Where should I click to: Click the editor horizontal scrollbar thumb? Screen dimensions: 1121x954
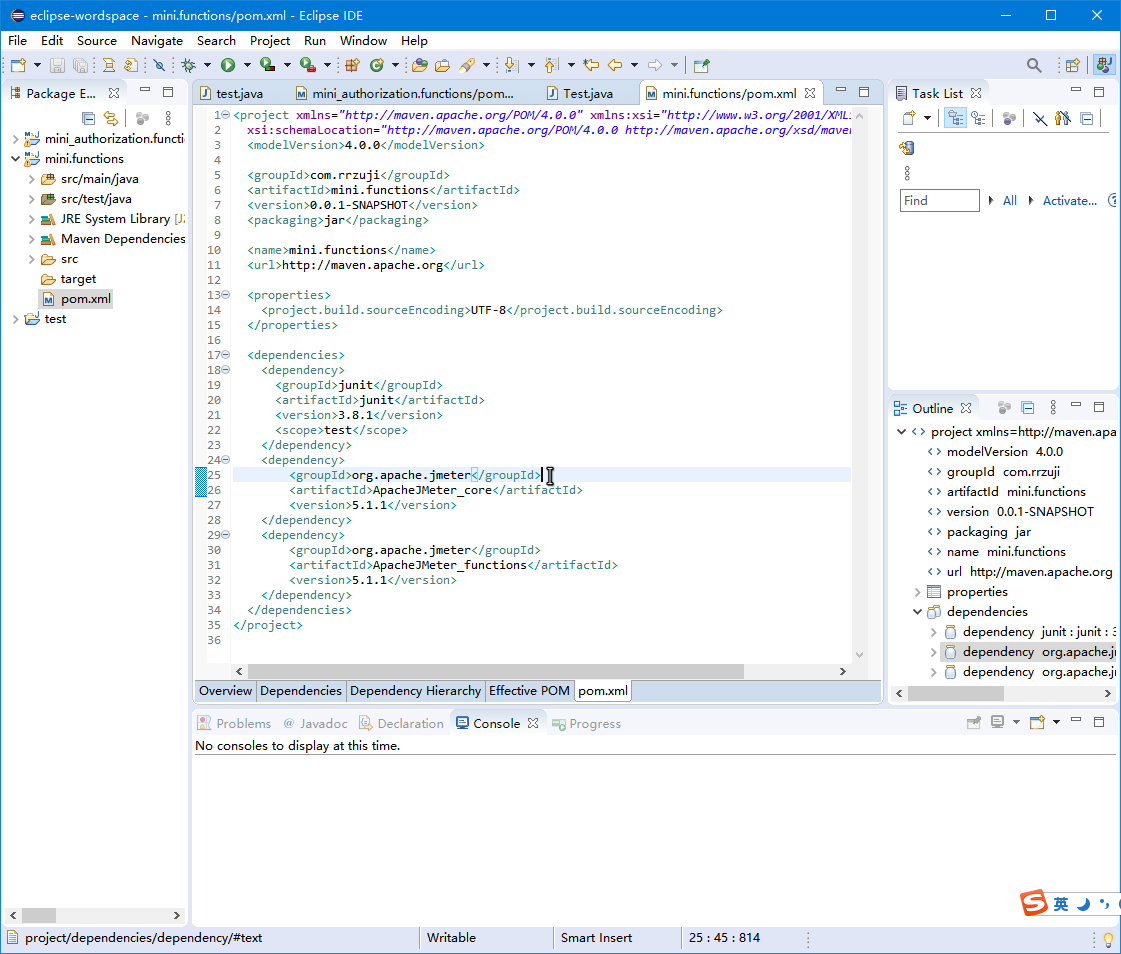click(x=495, y=672)
